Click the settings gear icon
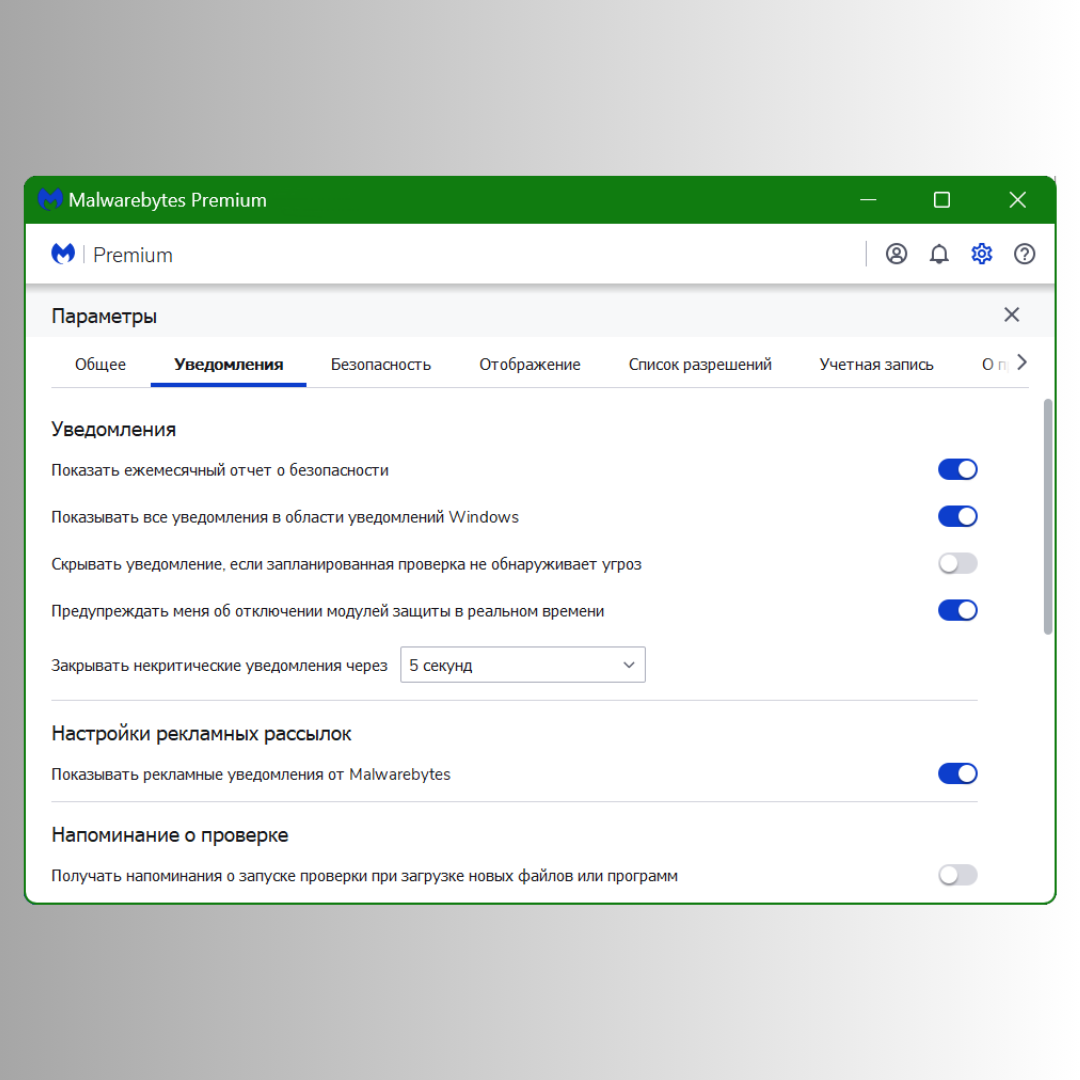This screenshot has width=1080, height=1080. (x=982, y=254)
